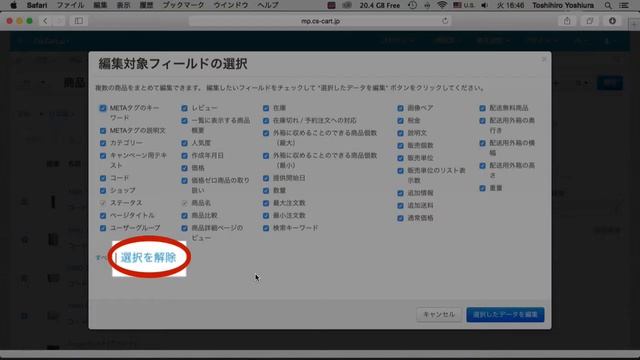
Task: Uncheck the ショップ checkbox
Action: [x=103, y=191]
